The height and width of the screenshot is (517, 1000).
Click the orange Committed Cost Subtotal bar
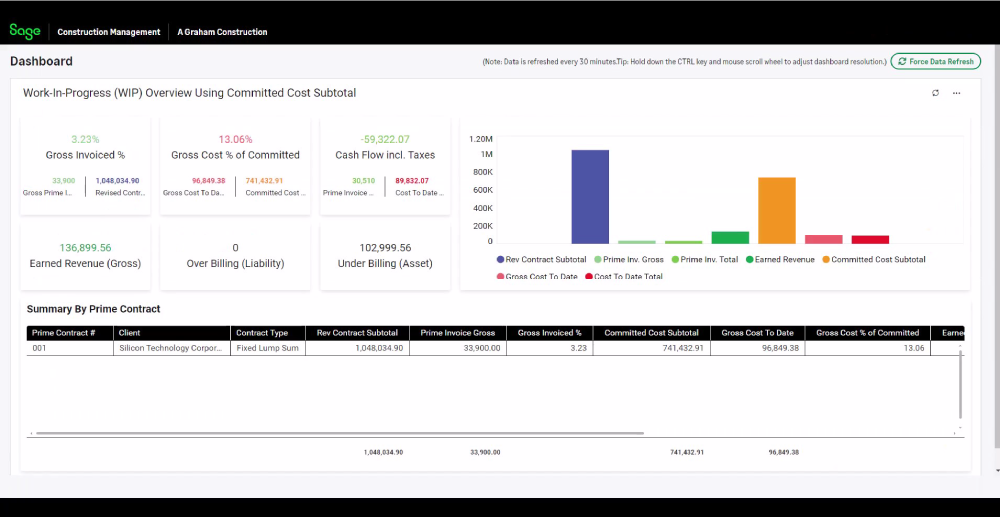tap(777, 210)
